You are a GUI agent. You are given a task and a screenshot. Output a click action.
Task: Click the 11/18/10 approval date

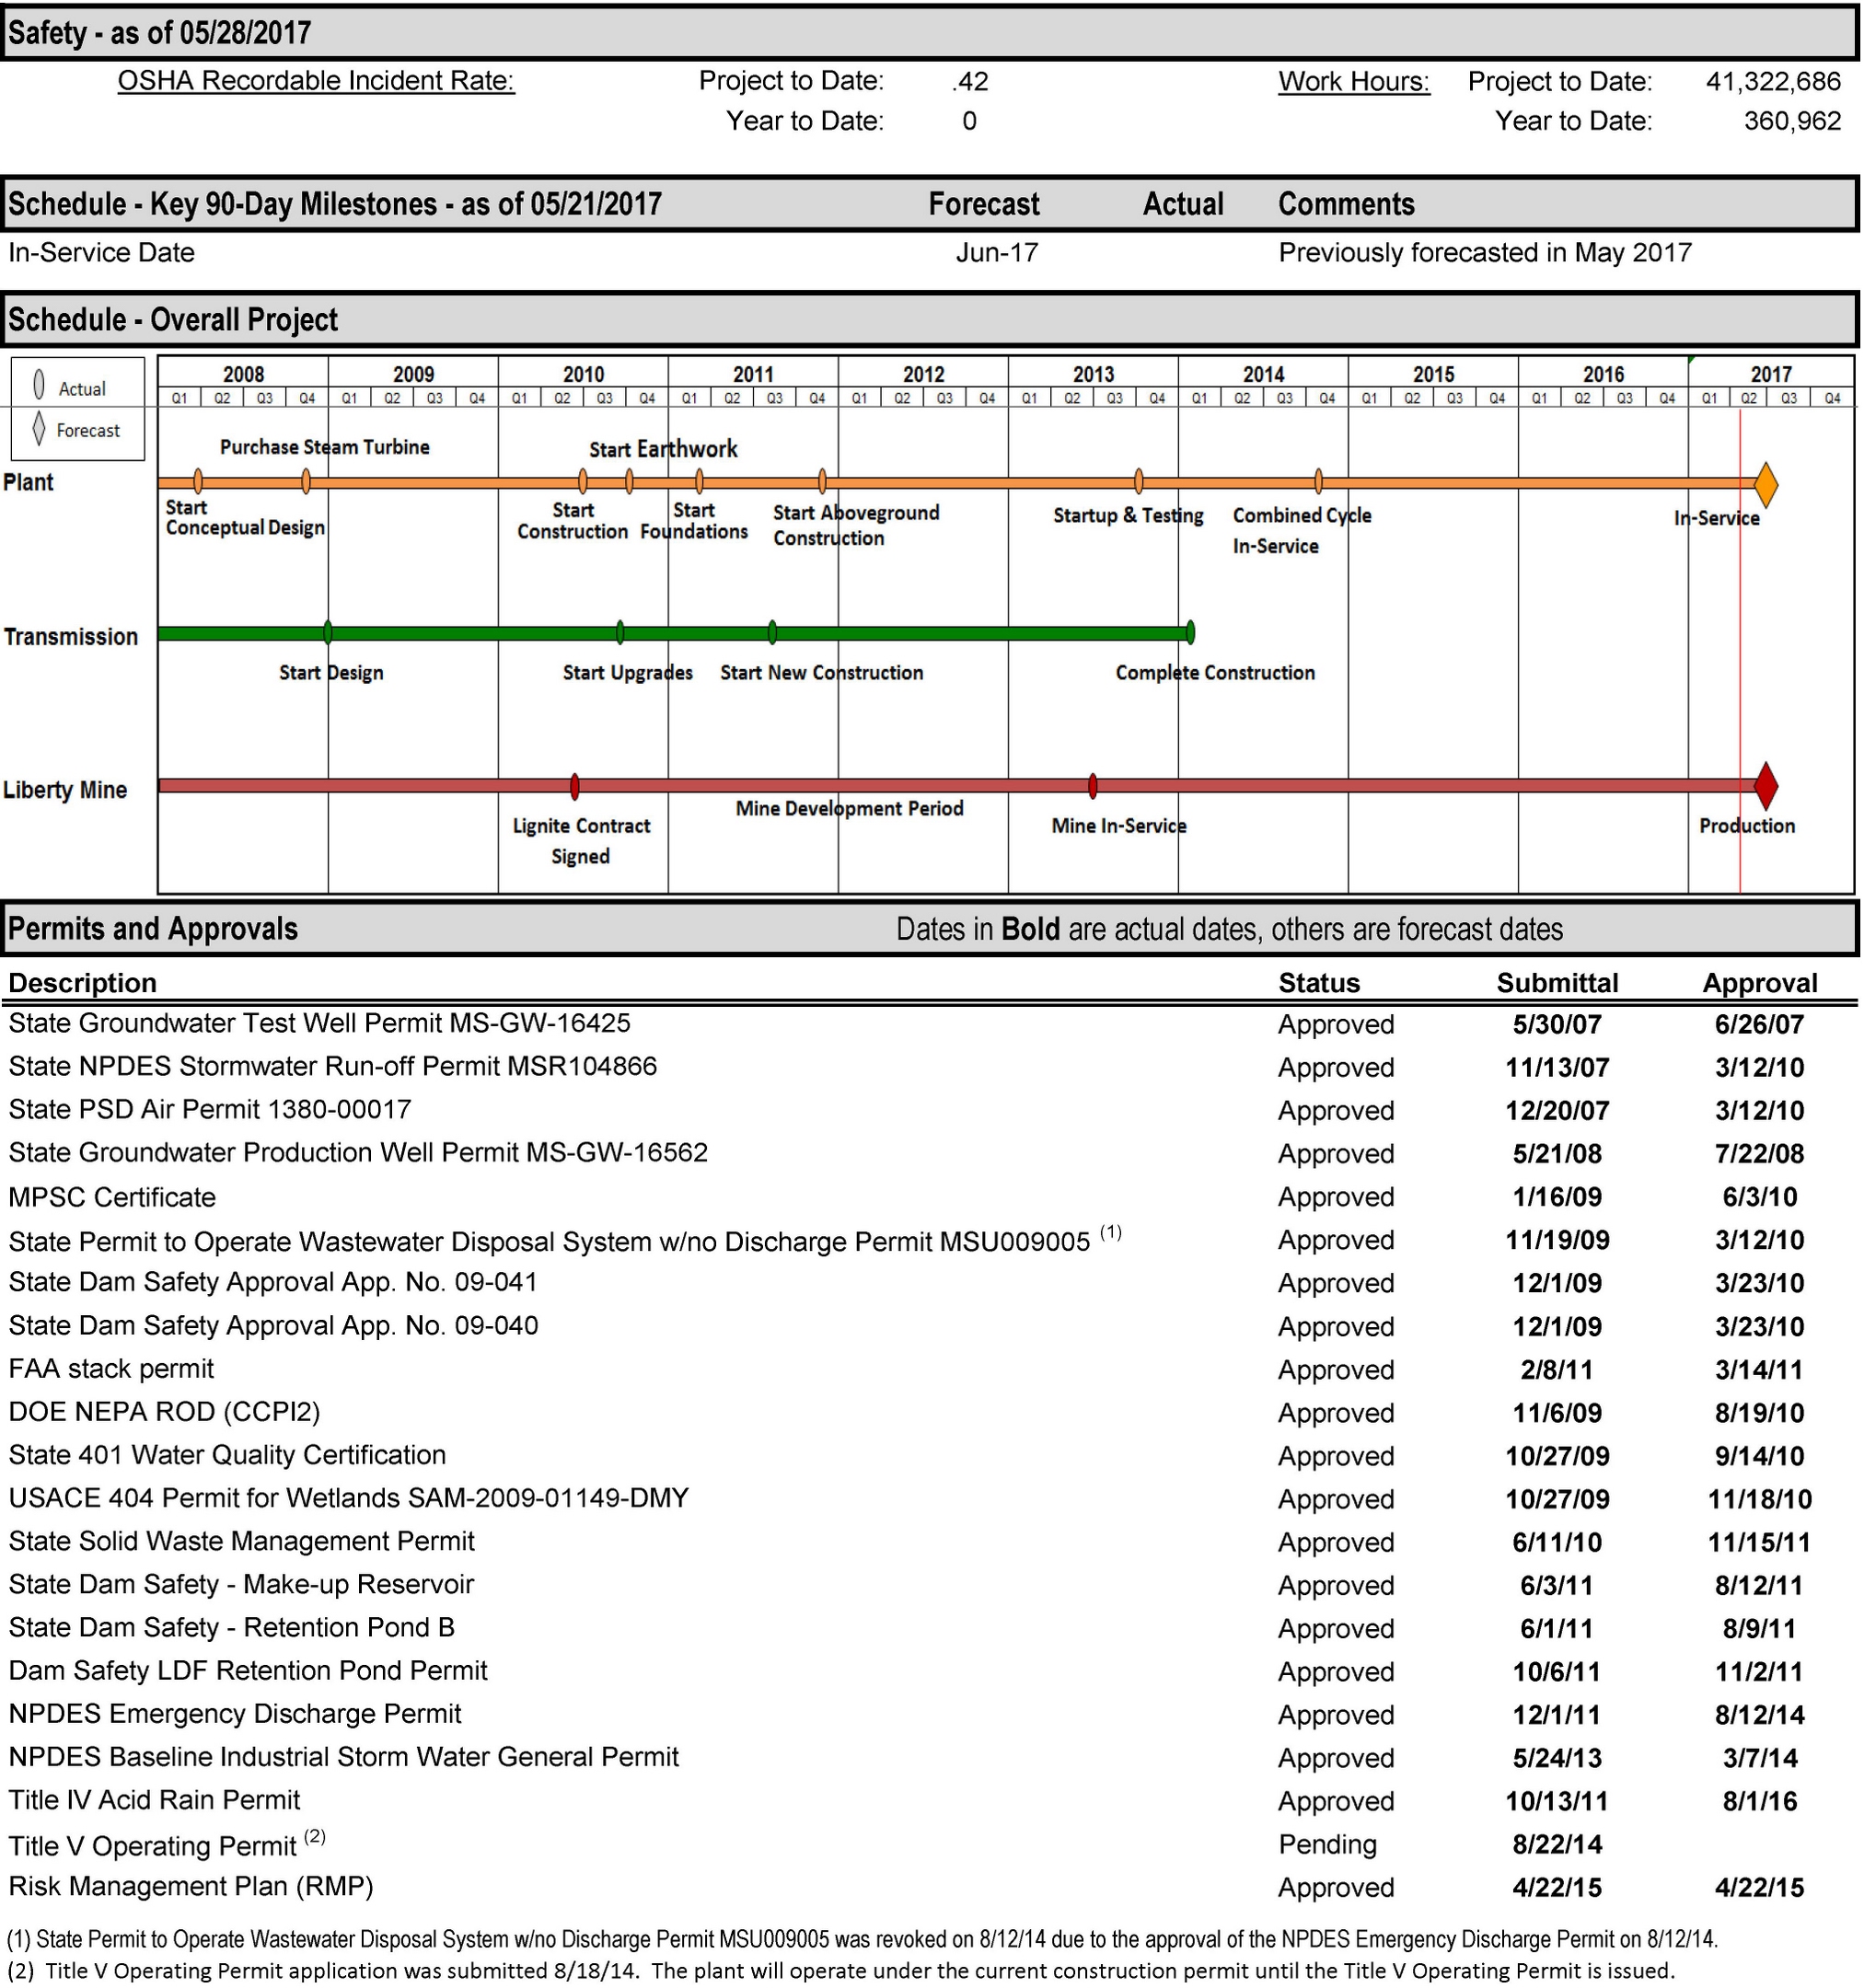pyautogui.click(x=1759, y=1499)
